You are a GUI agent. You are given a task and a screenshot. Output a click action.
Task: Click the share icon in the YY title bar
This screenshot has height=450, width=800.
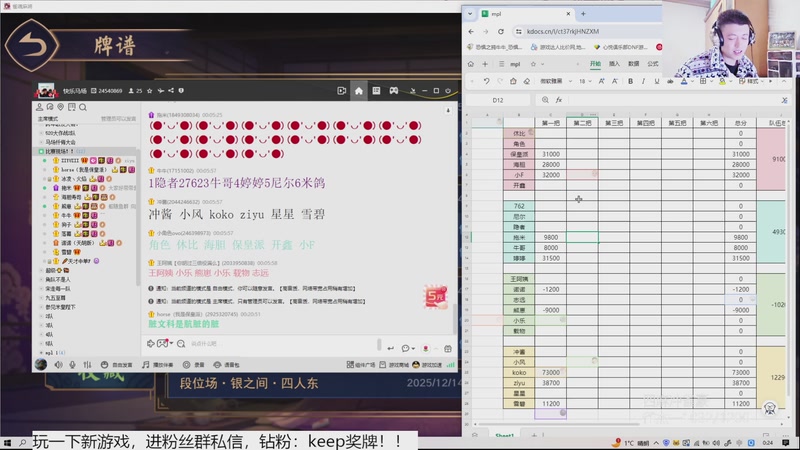pos(171,91)
